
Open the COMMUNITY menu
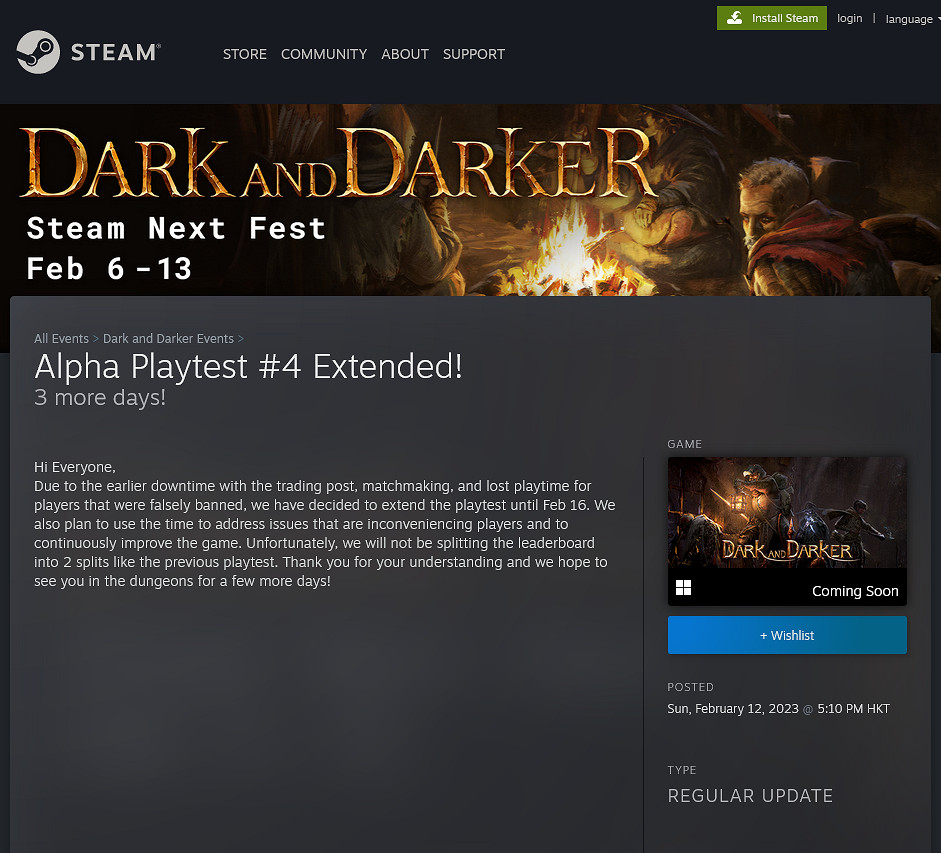tap(323, 54)
